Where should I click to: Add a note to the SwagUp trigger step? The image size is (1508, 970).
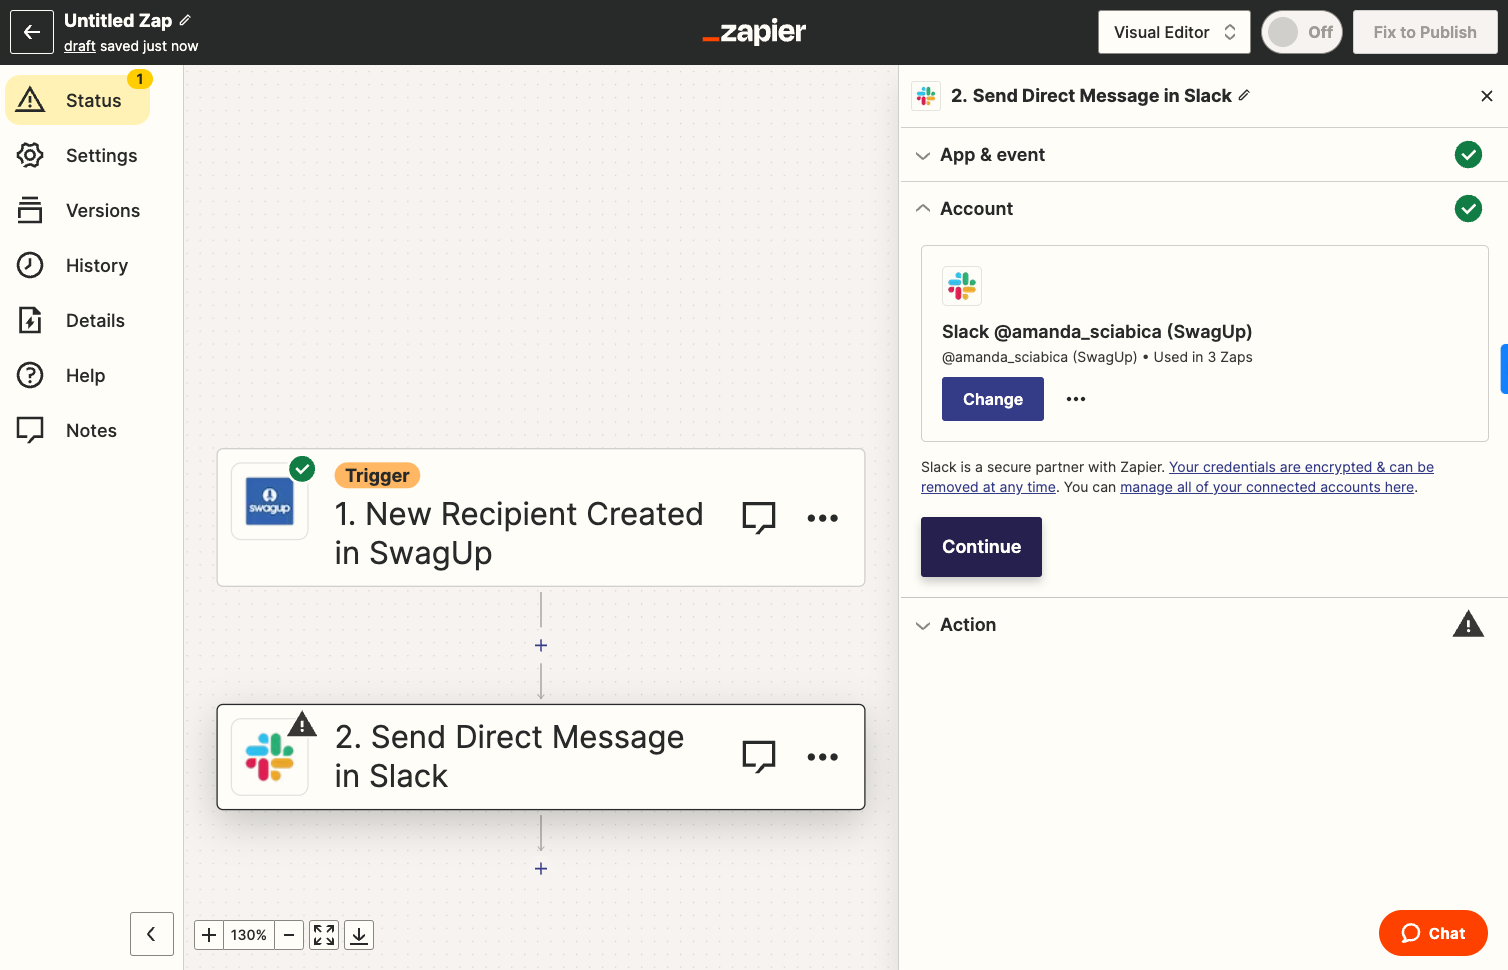(x=759, y=517)
